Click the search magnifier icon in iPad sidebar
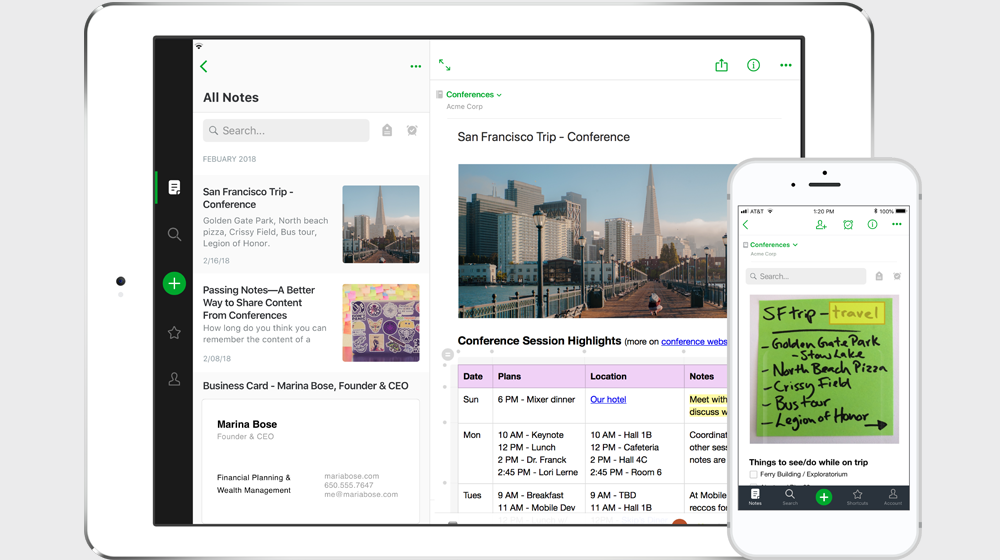The width and height of the screenshot is (1000, 560). click(174, 234)
